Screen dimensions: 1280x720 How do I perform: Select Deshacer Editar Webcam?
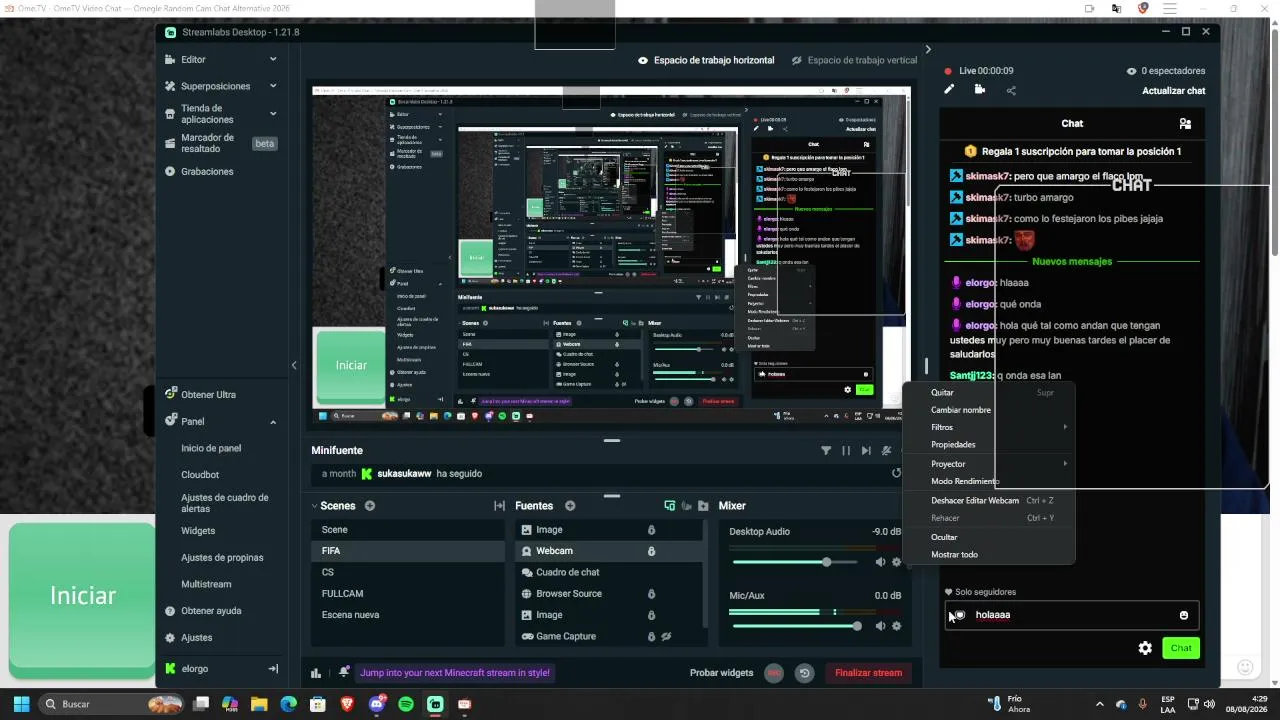click(989, 500)
